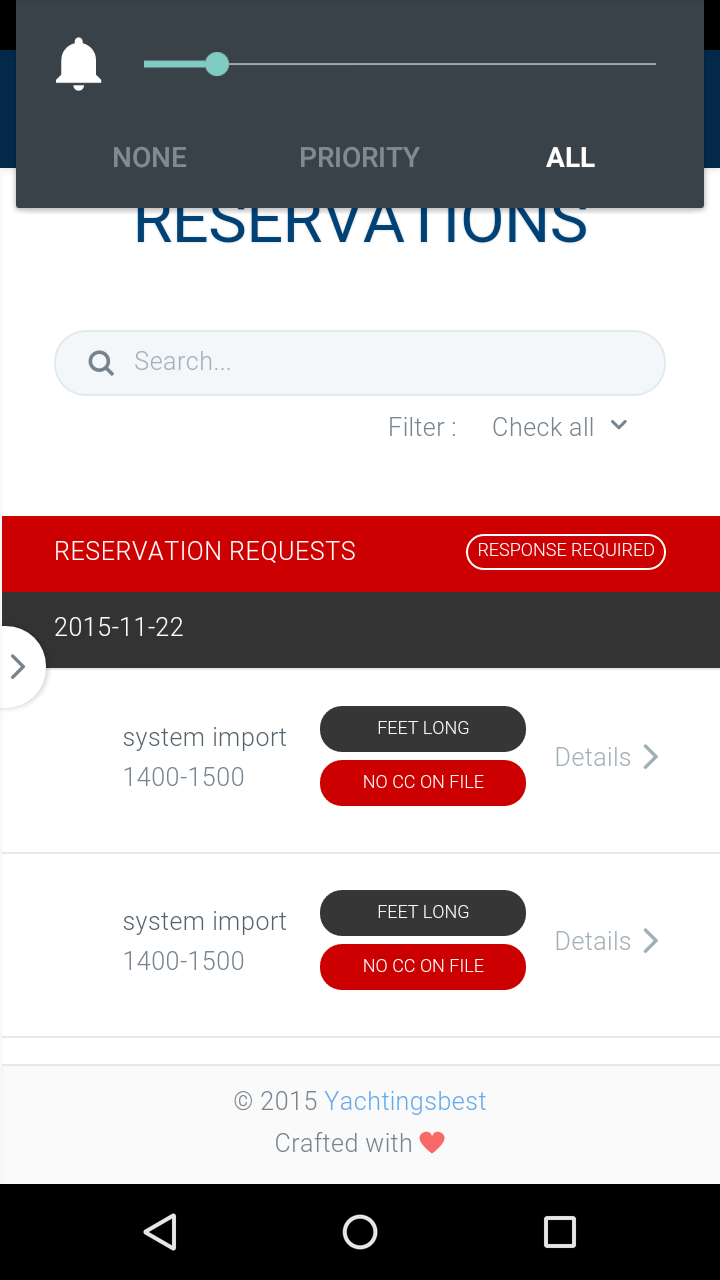Tap chevron beside first Details link
Viewport: 720px width, 1280px height.
coord(651,757)
